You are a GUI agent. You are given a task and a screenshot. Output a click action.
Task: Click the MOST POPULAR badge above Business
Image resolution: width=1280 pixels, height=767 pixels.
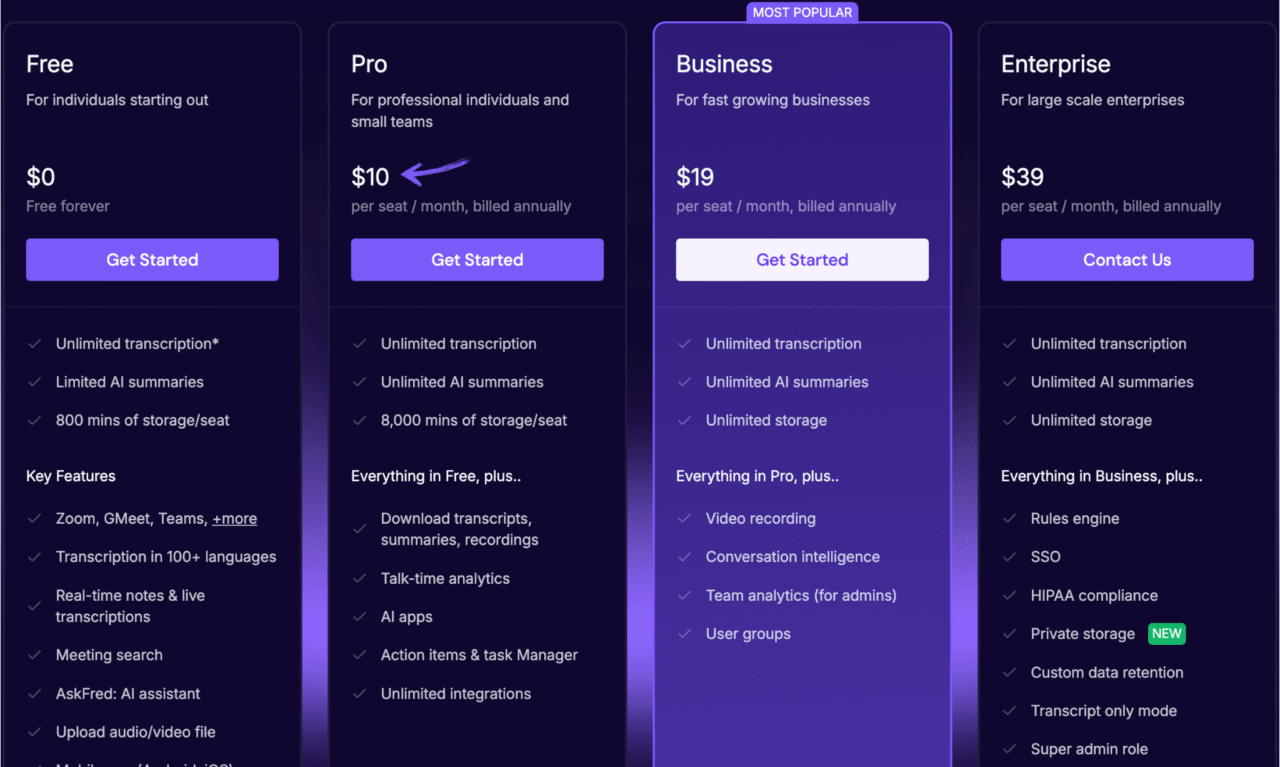tap(802, 12)
